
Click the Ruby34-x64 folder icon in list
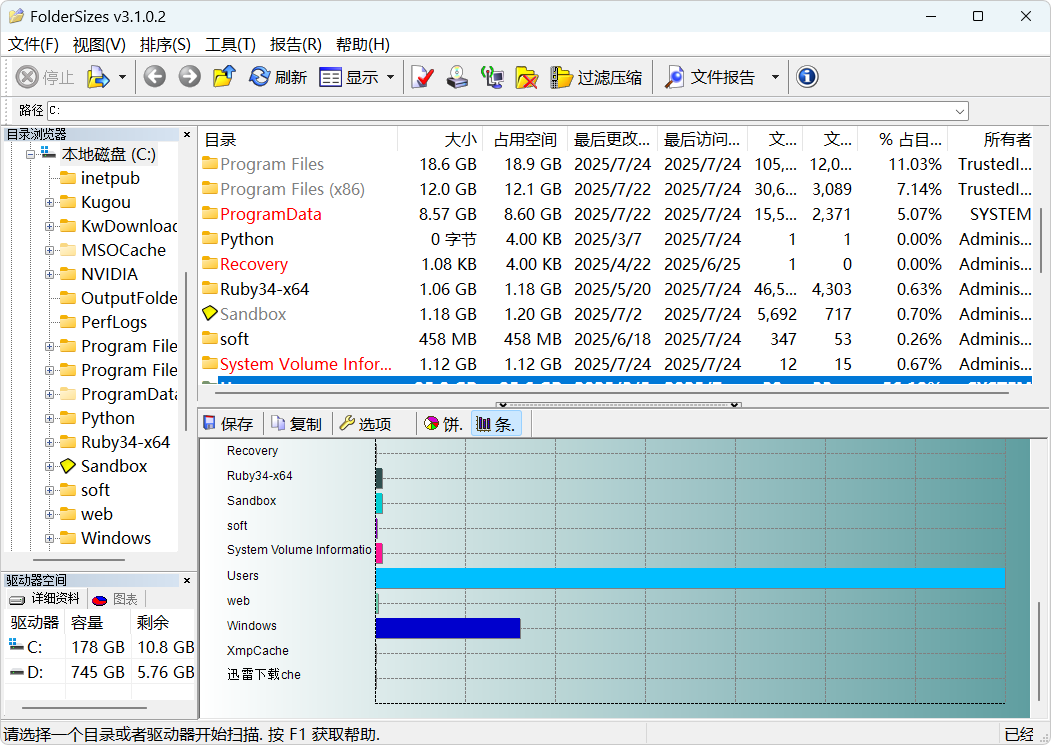tap(210, 288)
